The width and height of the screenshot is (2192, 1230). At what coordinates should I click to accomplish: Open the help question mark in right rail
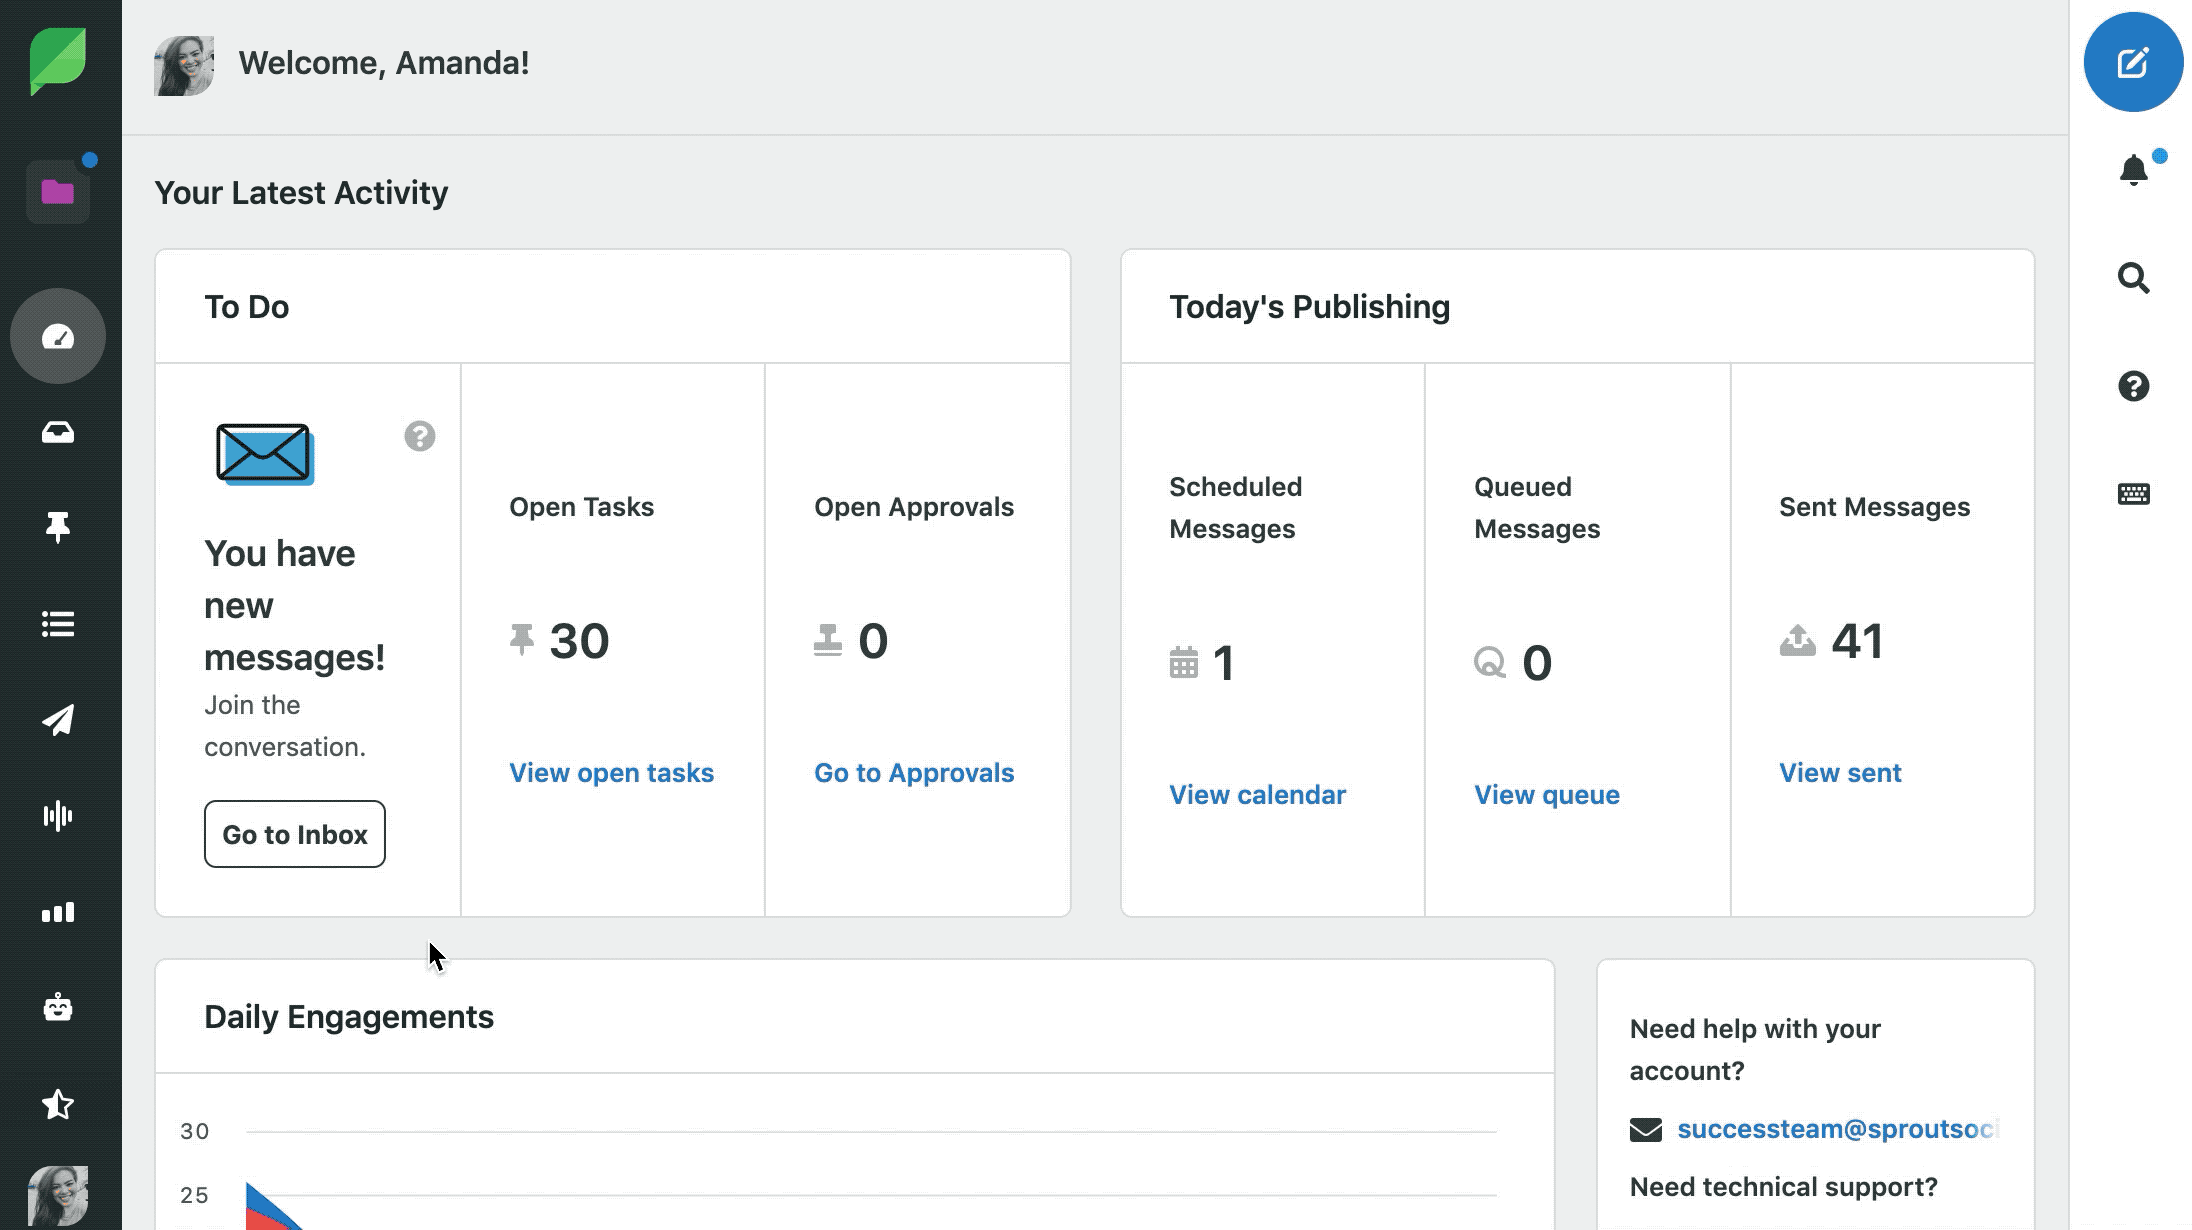point(2134,386)
